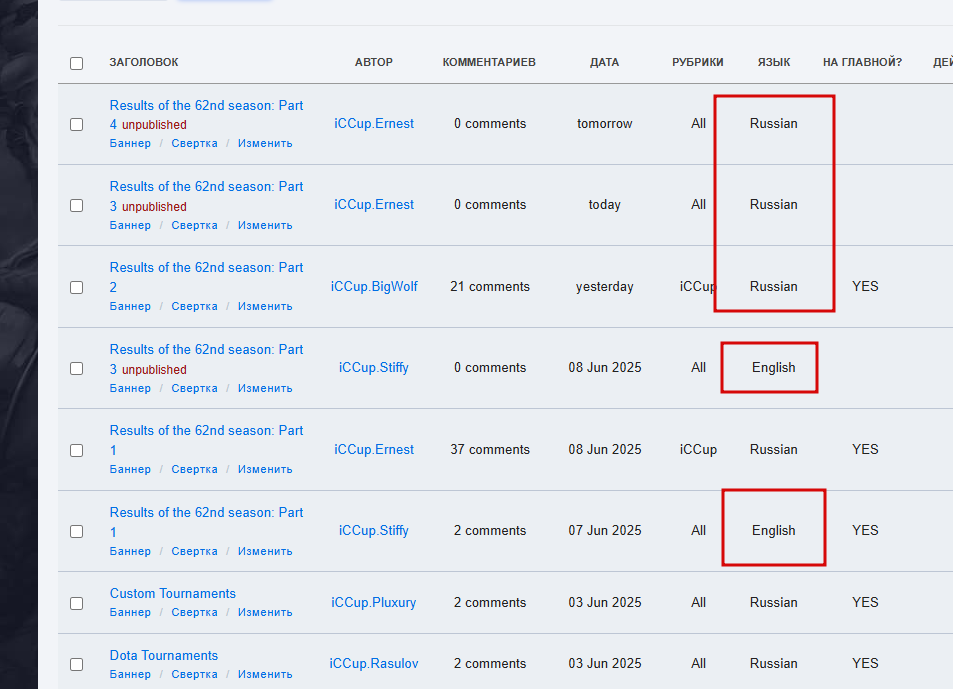Check the Dota Tournaments row checkbox

click(x=77, y=664)
